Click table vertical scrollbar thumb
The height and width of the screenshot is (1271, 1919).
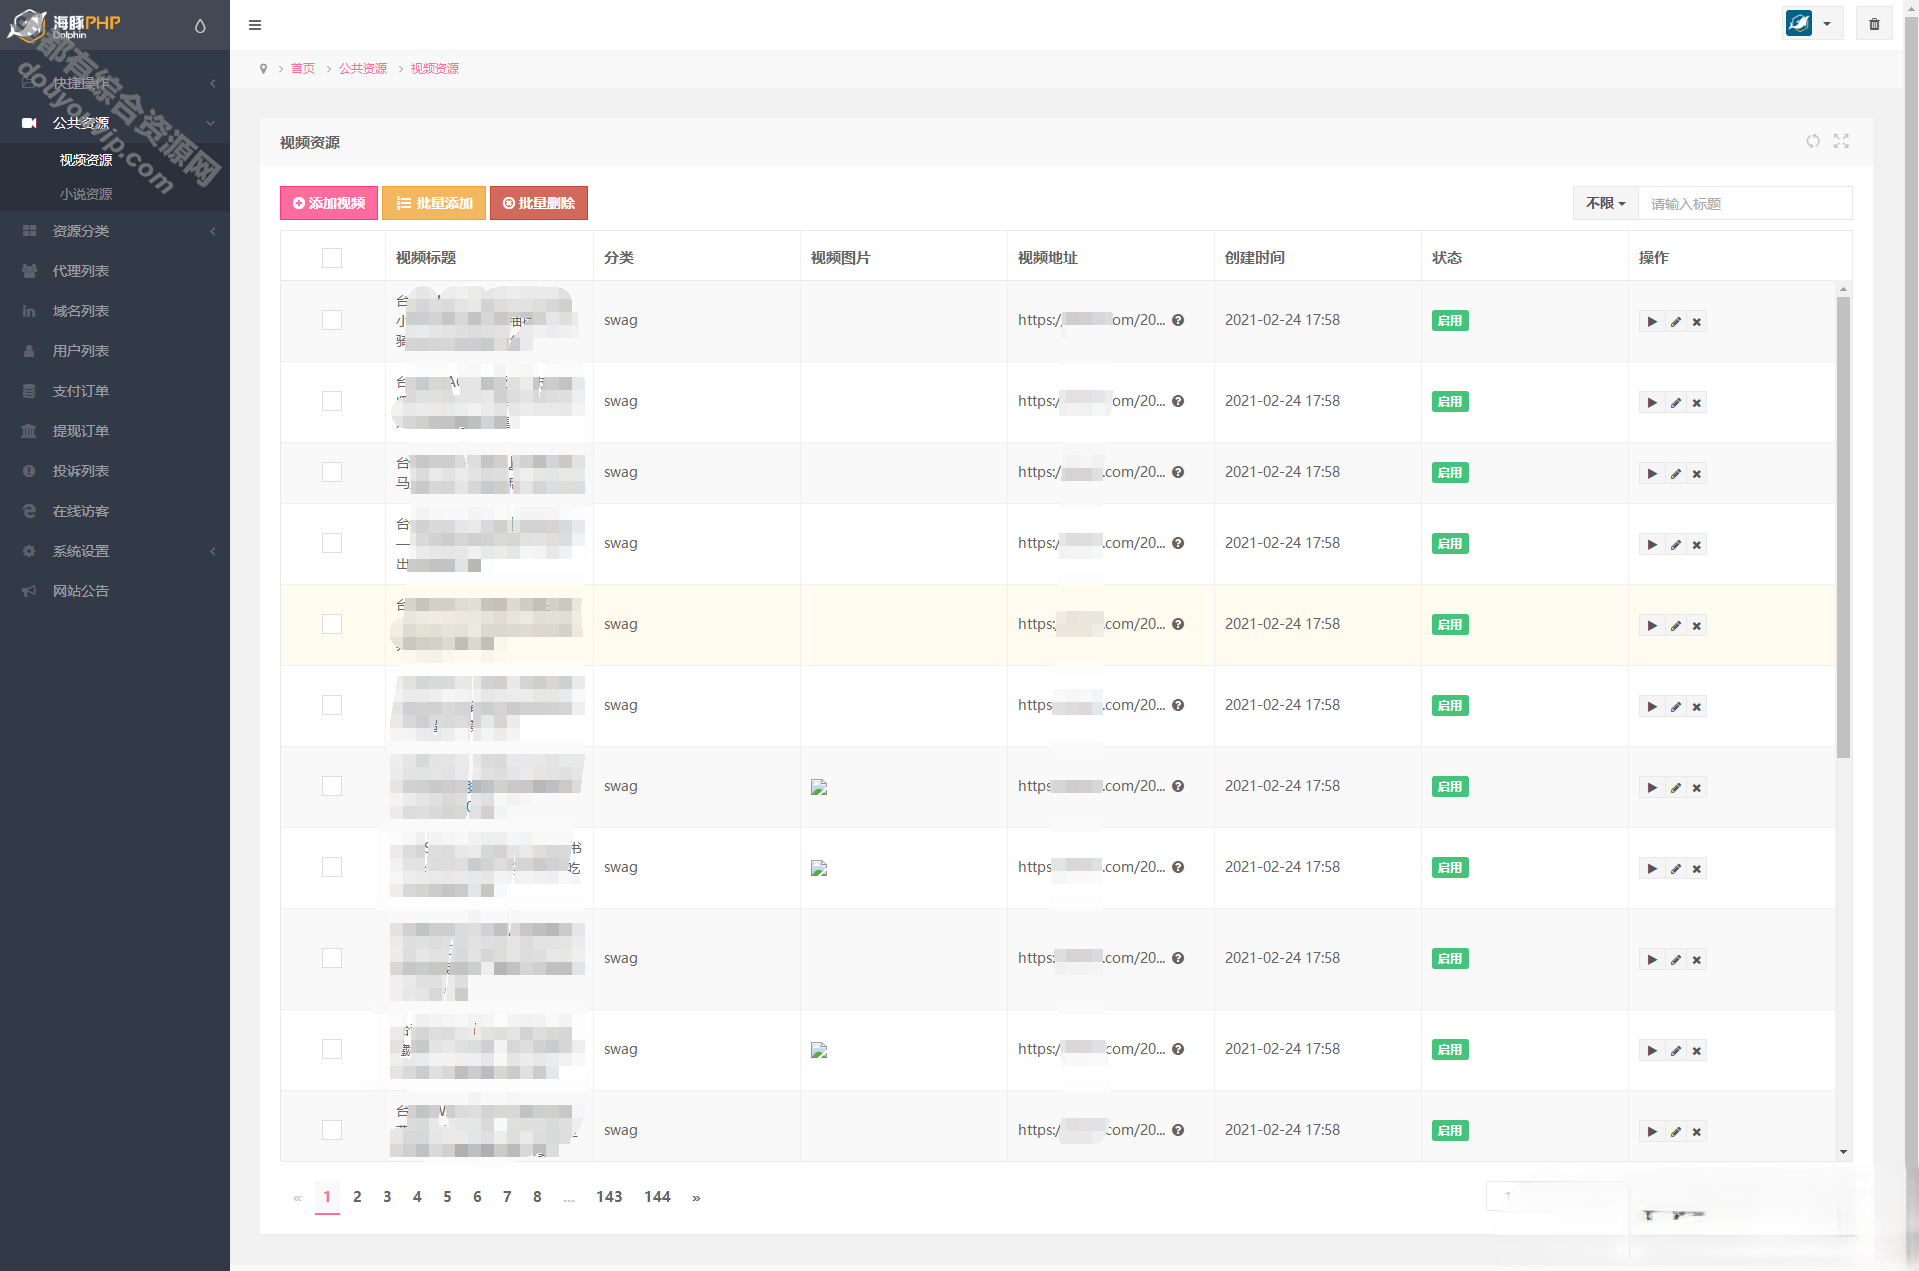[1843, 527]
